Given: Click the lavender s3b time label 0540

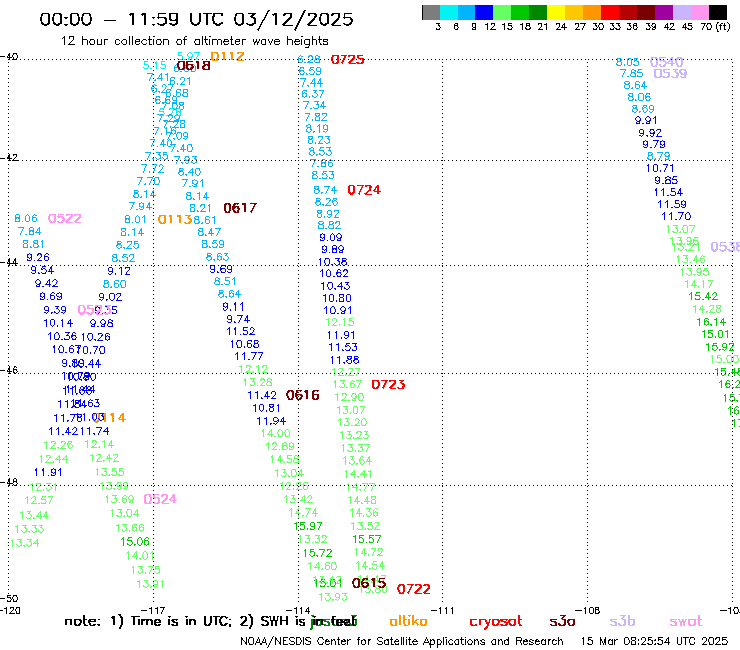Looking at the screenshot, I should [667, 62].
